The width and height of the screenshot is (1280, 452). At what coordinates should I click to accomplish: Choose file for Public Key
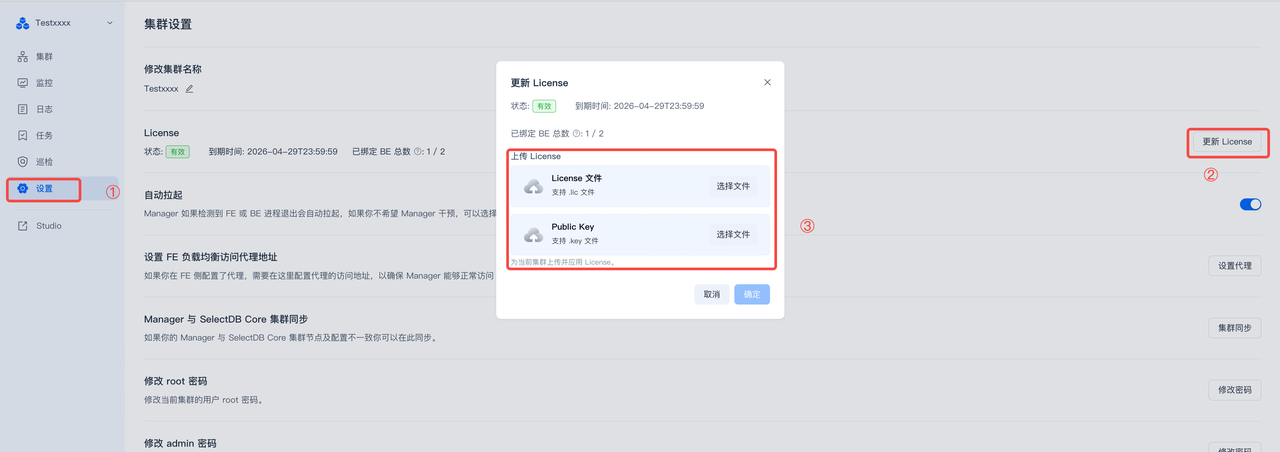[732, 234]
